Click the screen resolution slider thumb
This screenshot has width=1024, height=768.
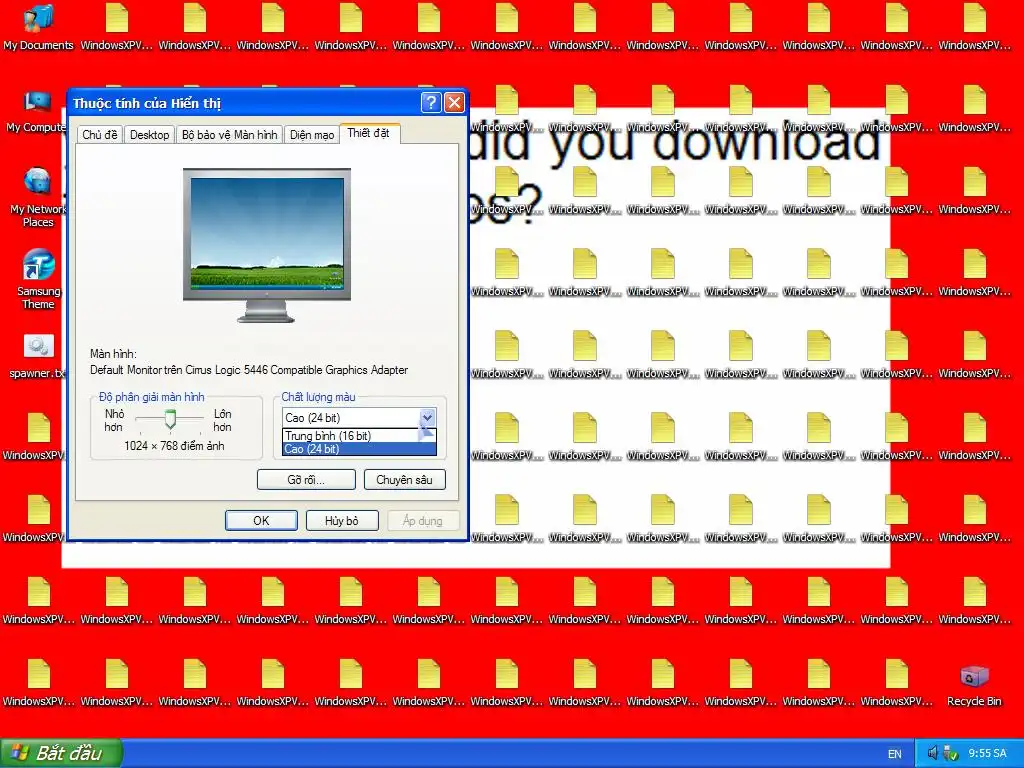[x=170, y=419]
